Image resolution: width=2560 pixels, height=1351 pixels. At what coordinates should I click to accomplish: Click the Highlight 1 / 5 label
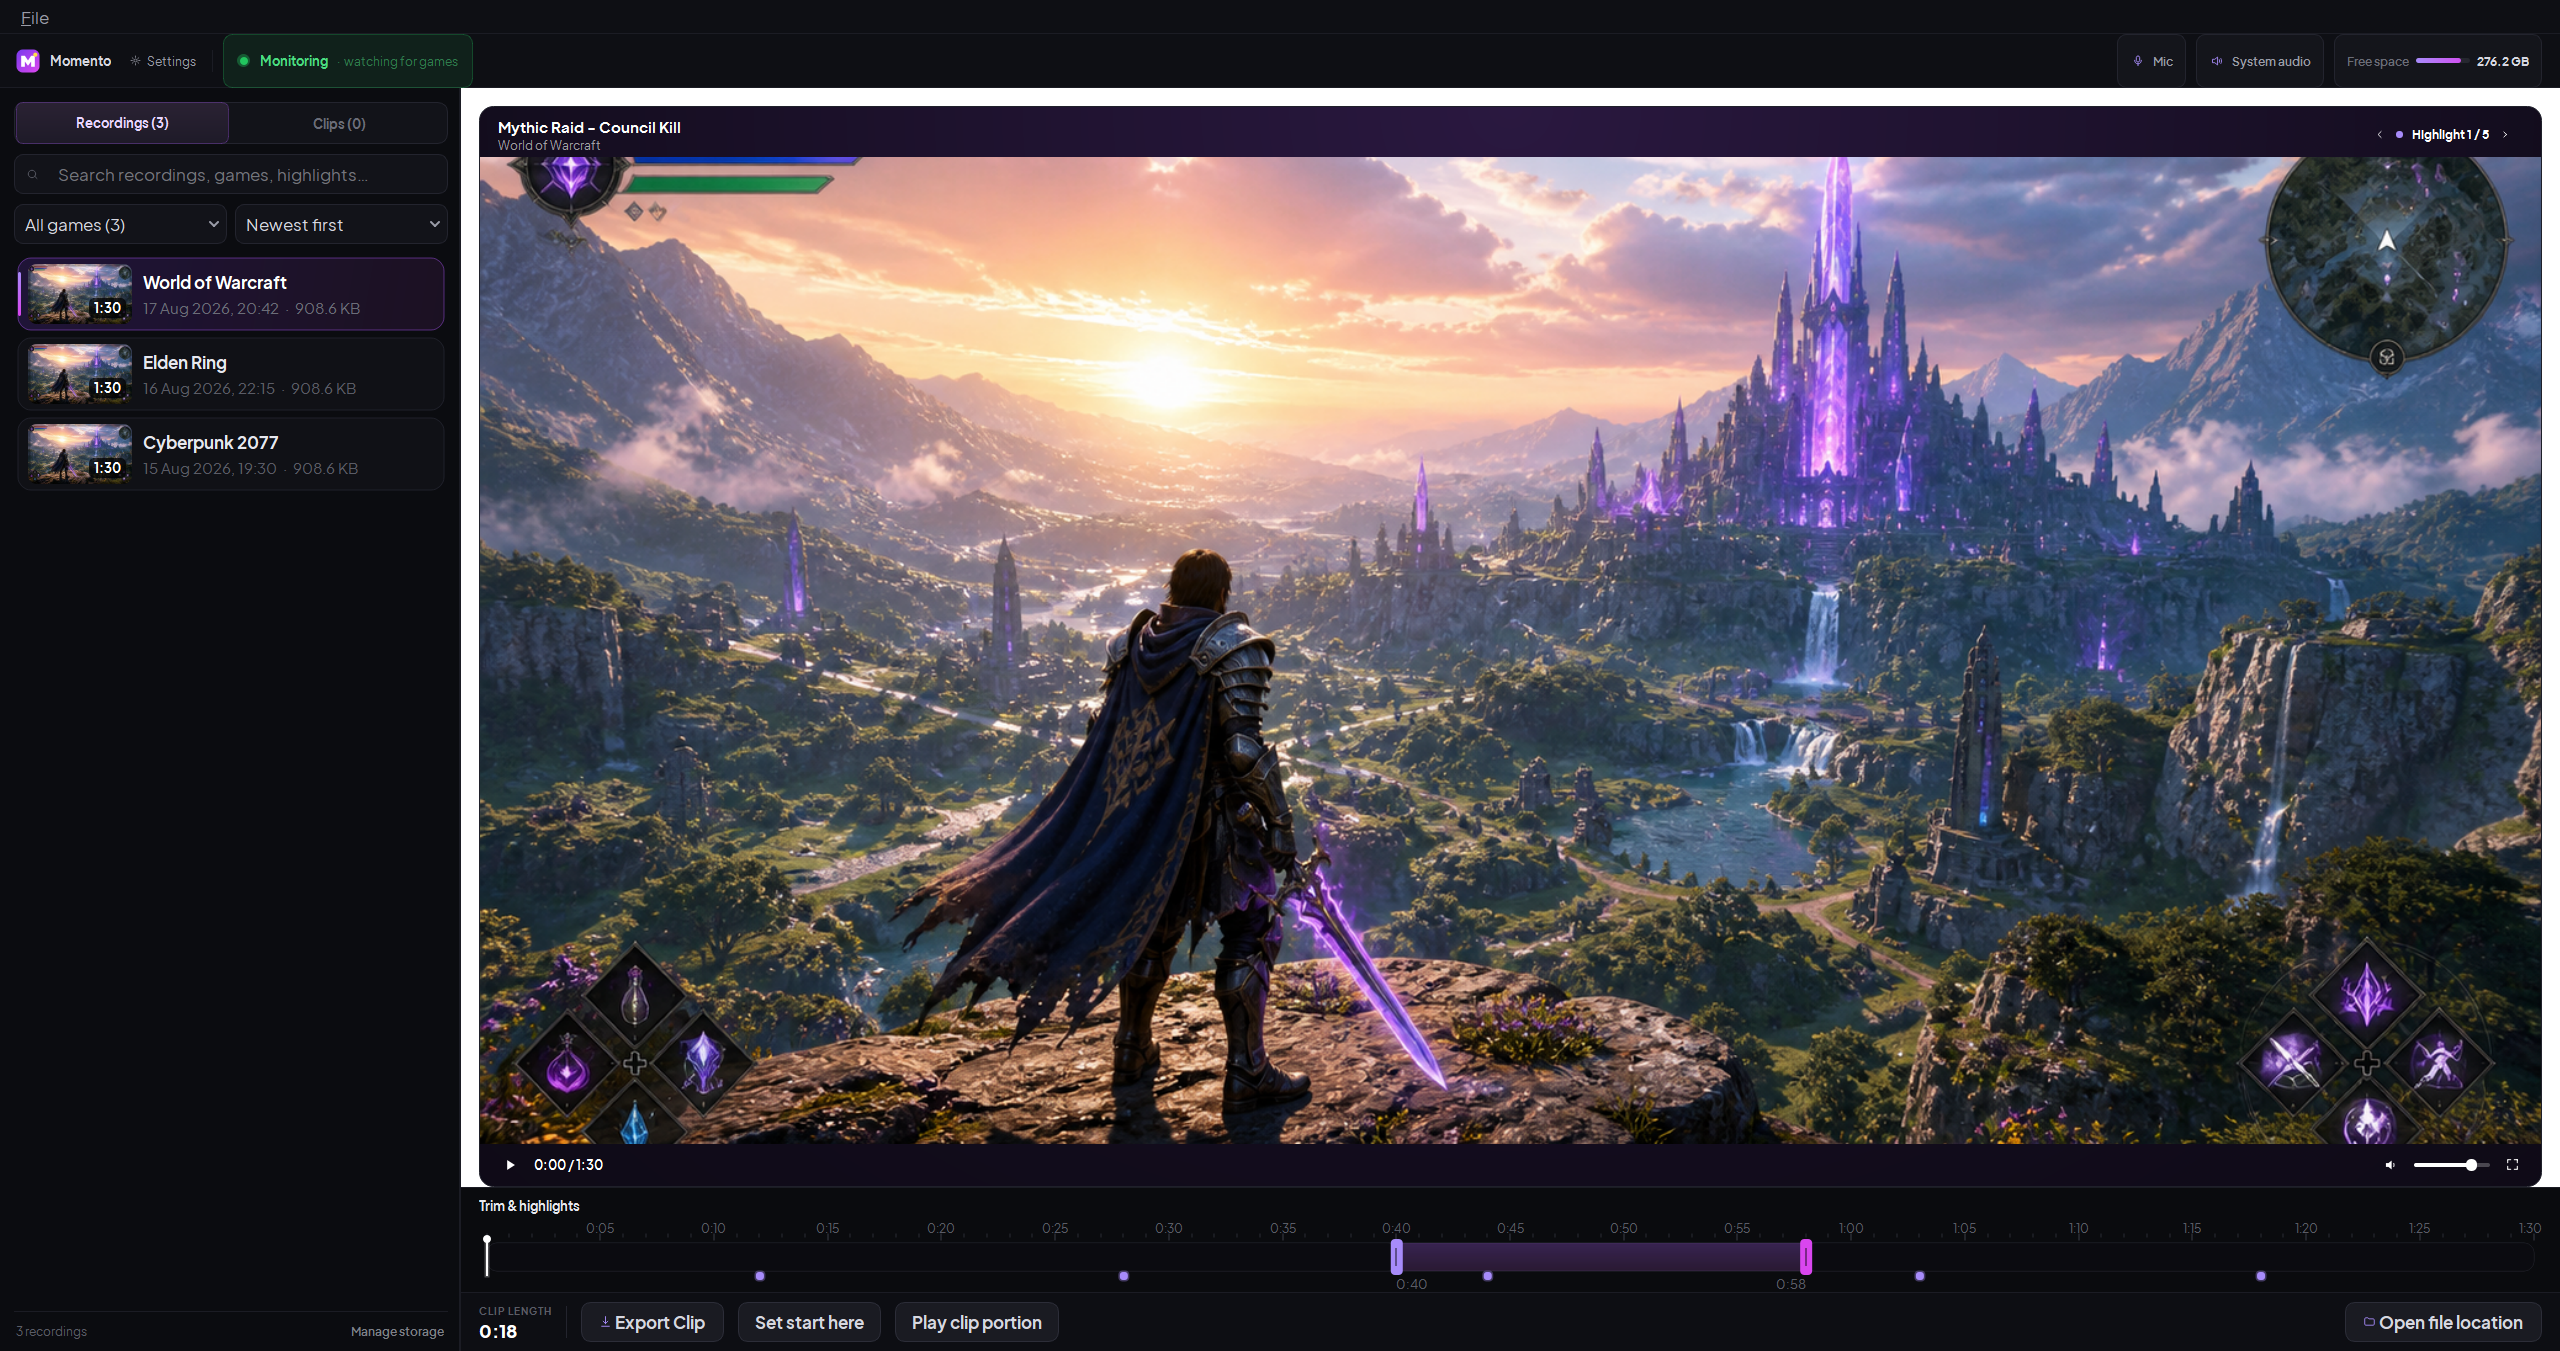[2449, 135]
